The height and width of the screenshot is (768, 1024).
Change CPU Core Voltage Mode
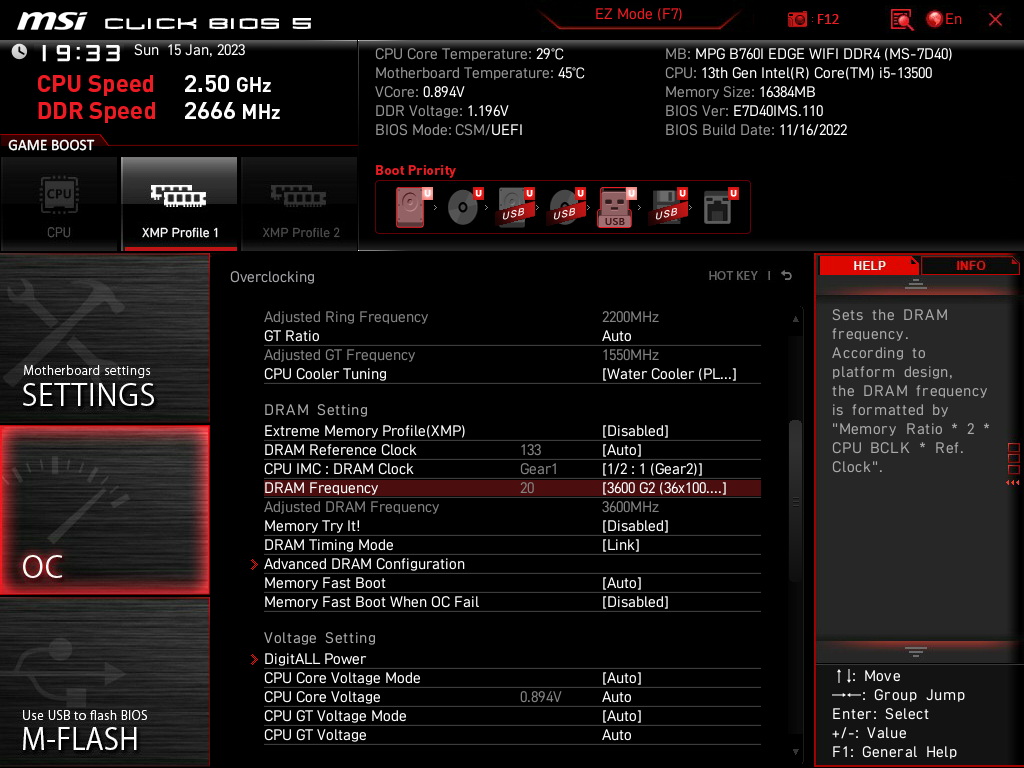point(512,678)
